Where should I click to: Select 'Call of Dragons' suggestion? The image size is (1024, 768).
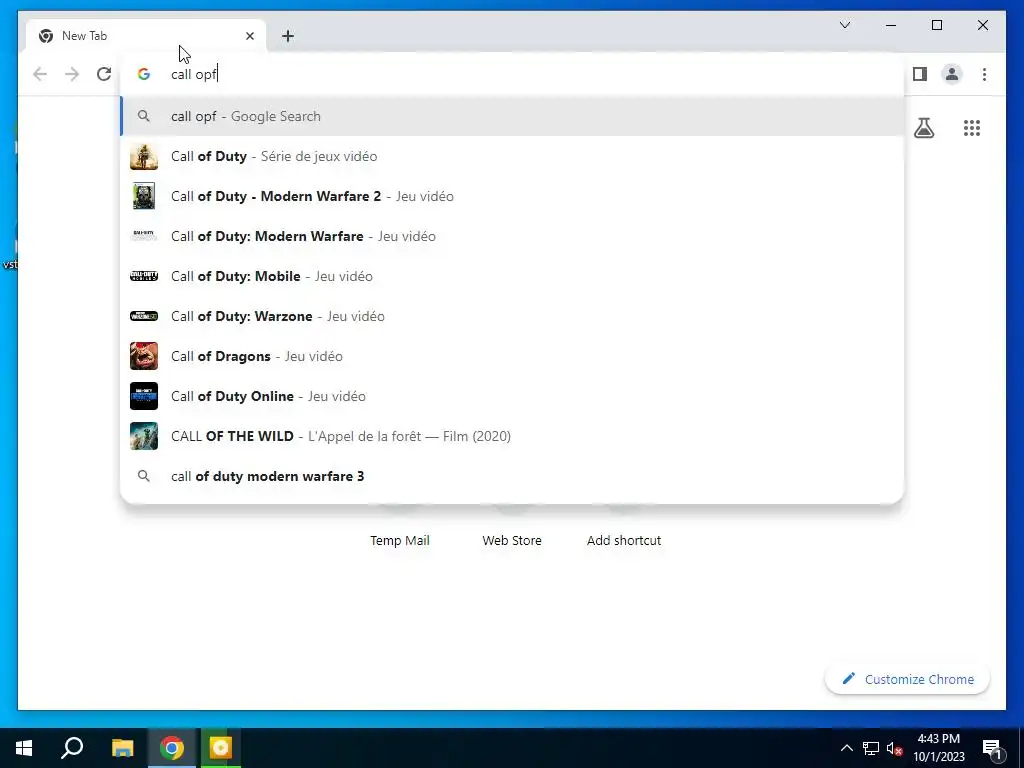pyautogui.click(x=512, y=356)
